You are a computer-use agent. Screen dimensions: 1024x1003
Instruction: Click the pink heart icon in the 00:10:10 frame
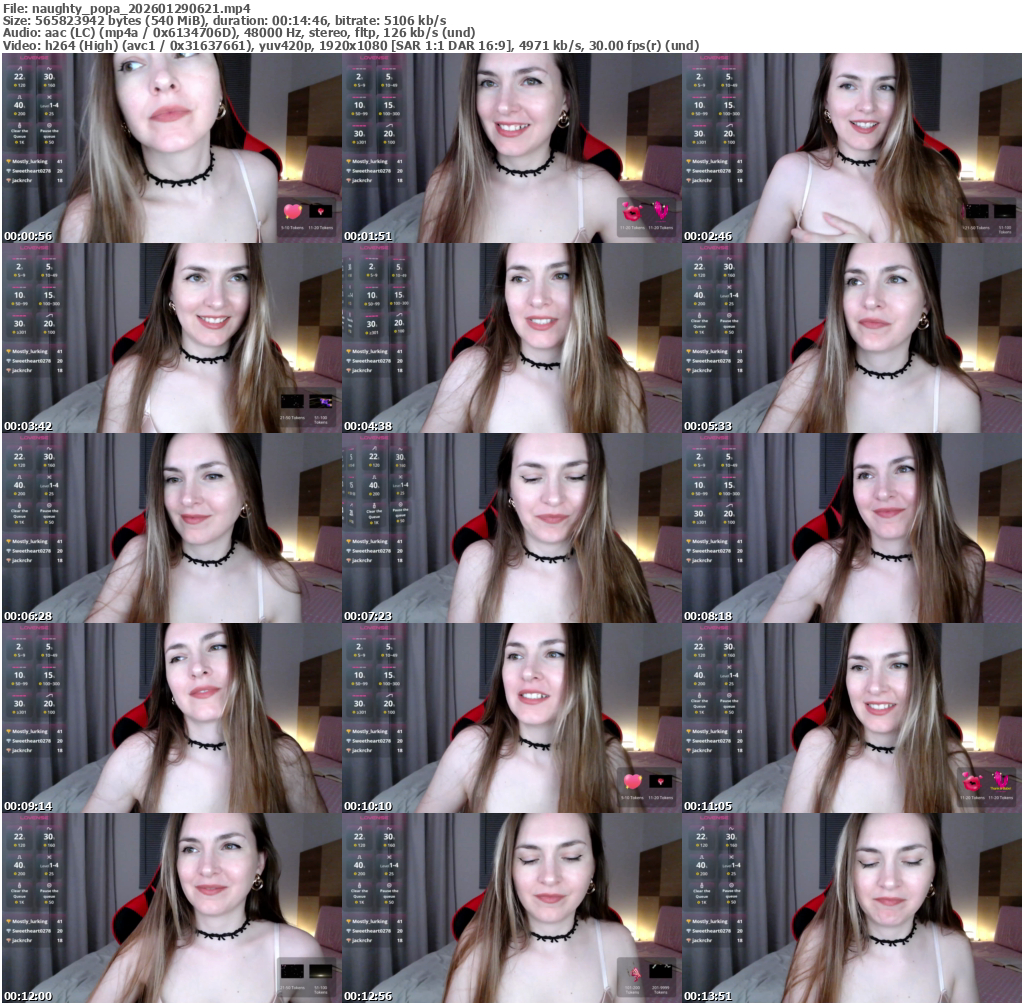pos(632,781)
